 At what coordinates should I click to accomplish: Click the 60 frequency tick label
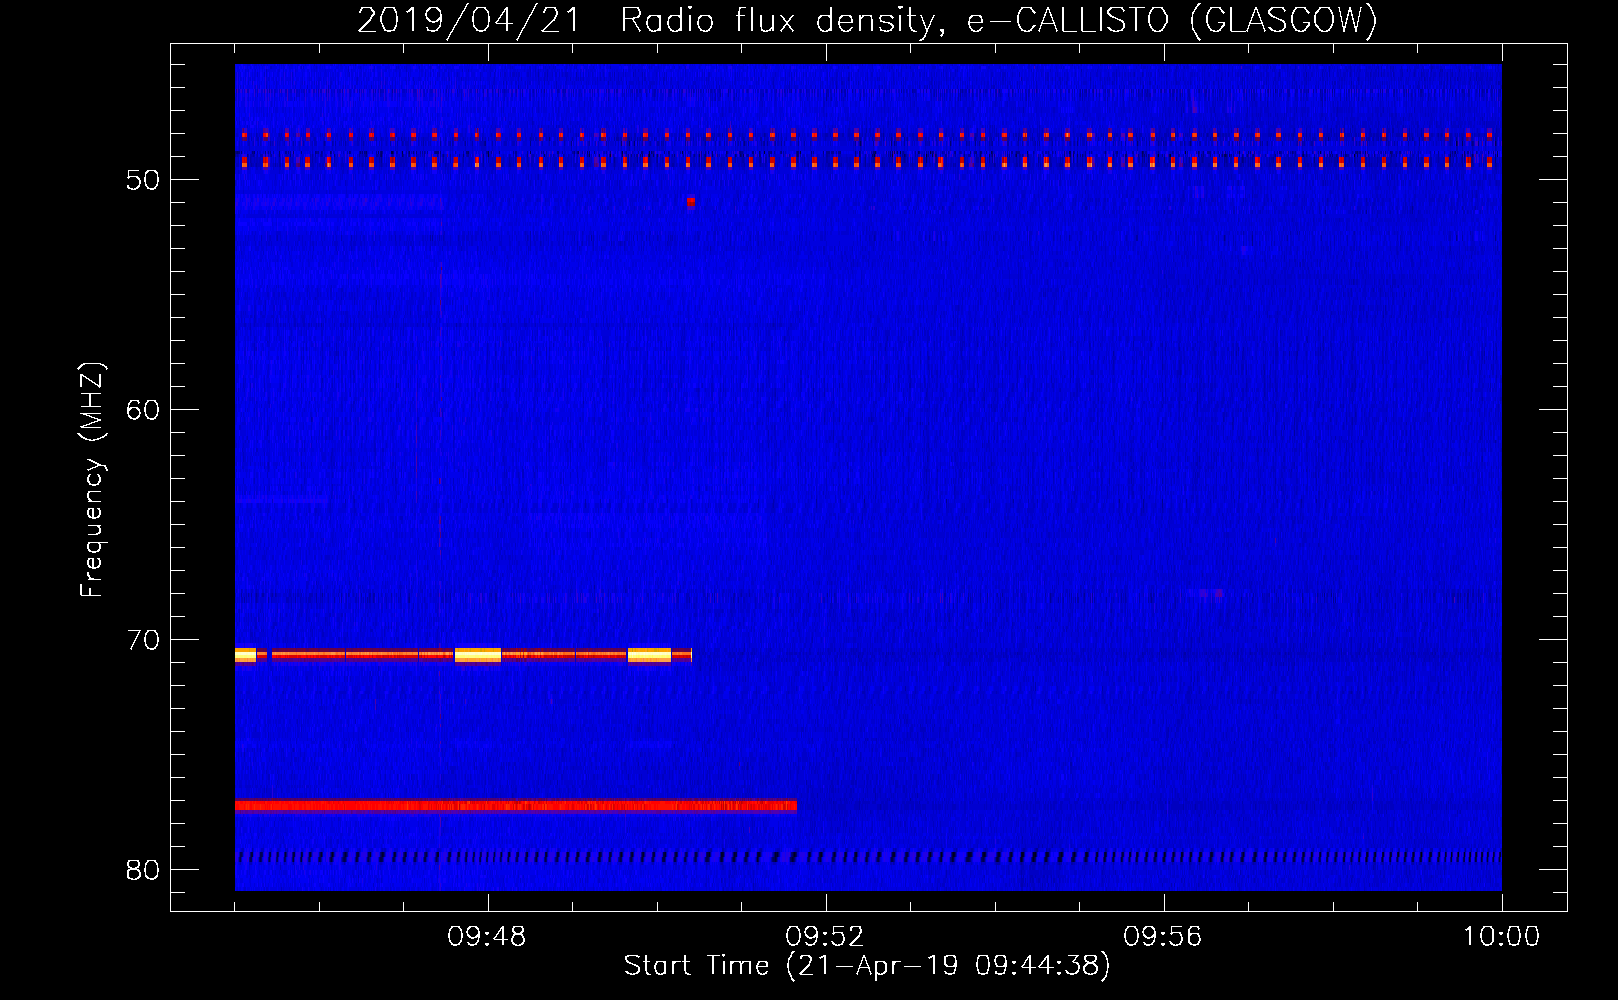[x=144, y=410]
